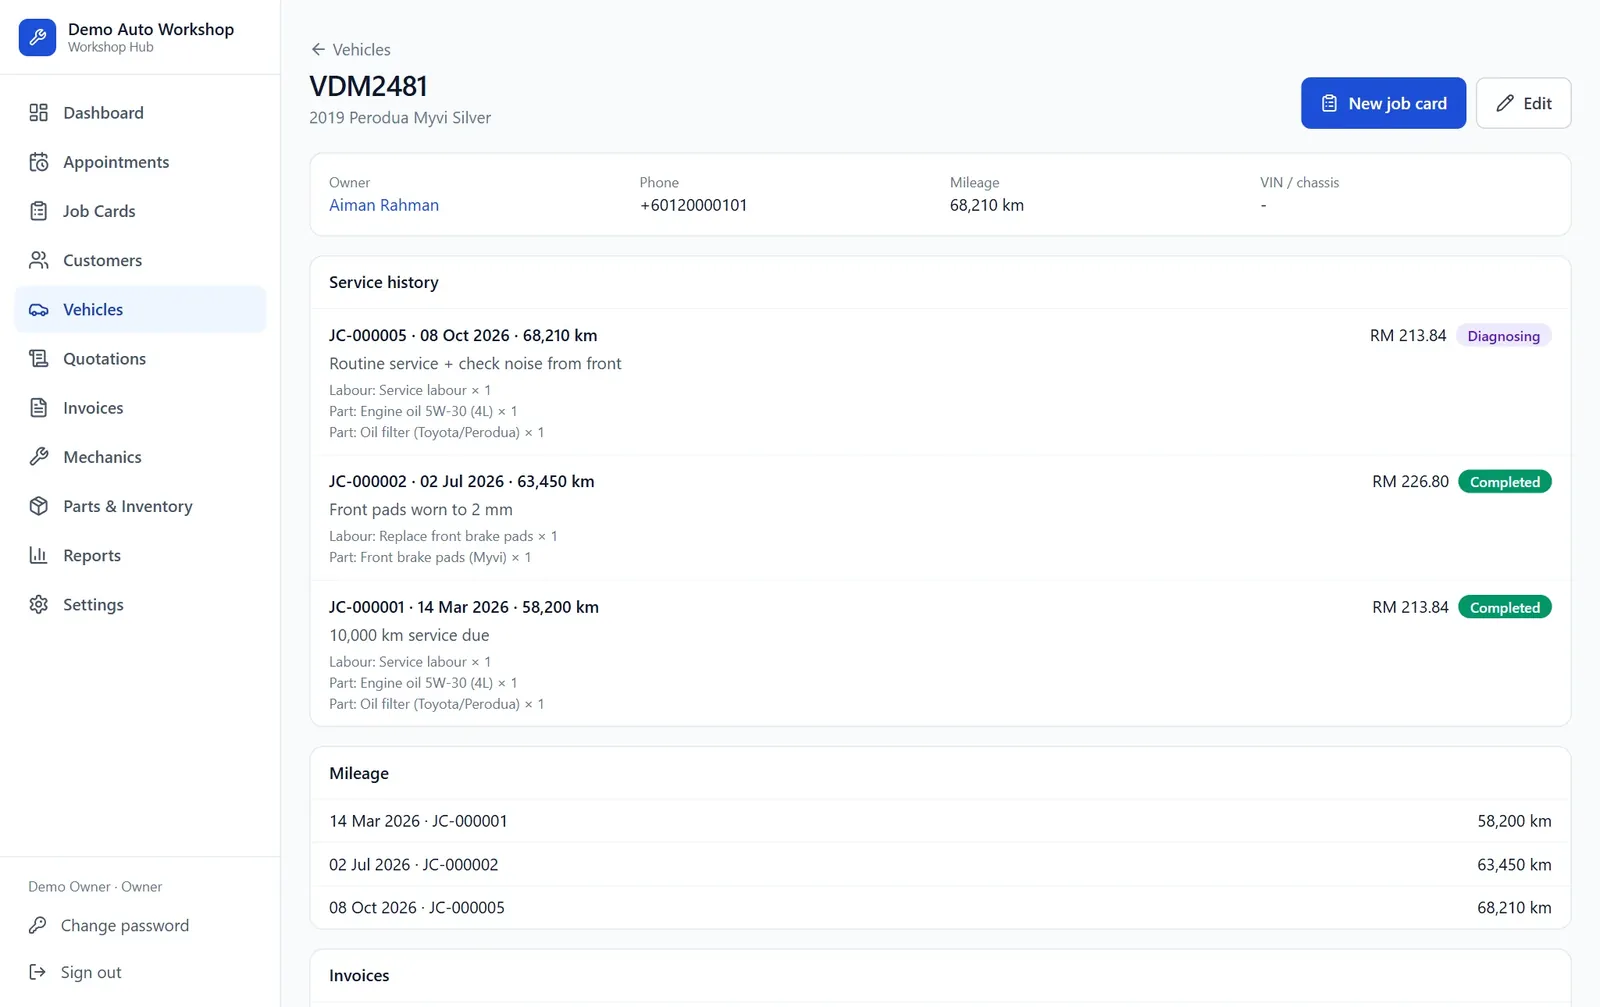Click the Diagnosing status badge
This screenshot has height=1007, width=1600.
click(x=1503, y=336)
